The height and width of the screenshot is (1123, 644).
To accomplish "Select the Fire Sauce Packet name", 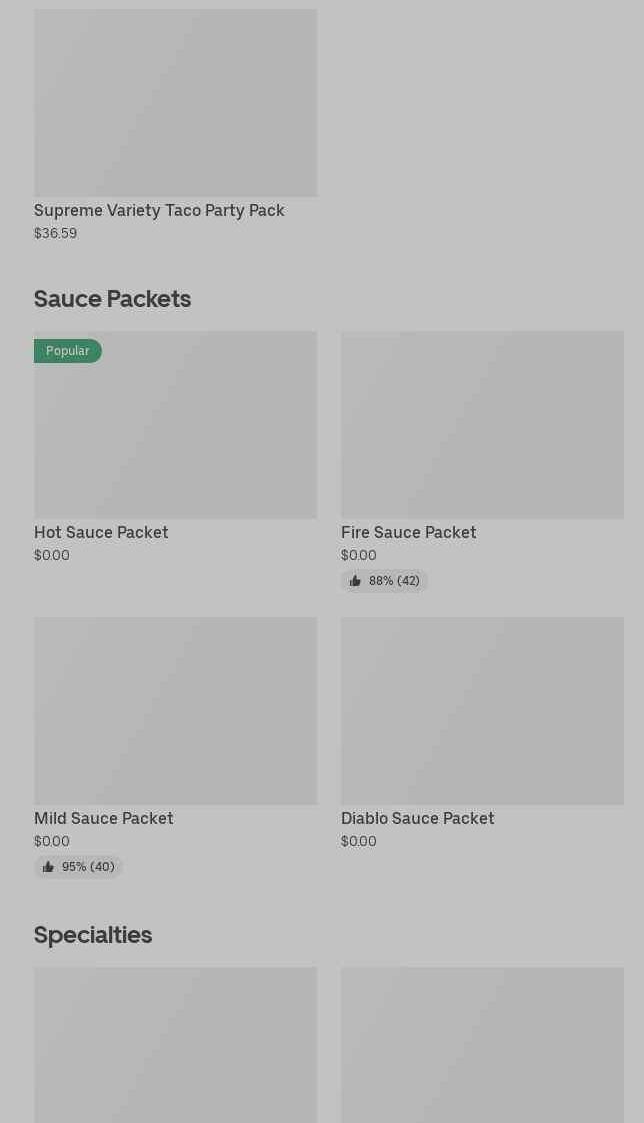I will click(x=408, y=532).
